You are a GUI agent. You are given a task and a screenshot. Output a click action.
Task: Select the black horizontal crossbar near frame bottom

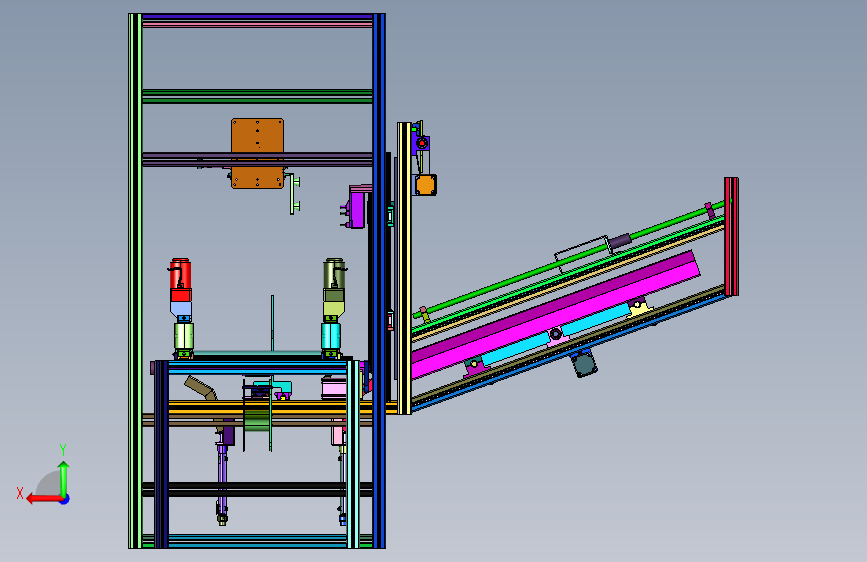(x=257, y=490)
